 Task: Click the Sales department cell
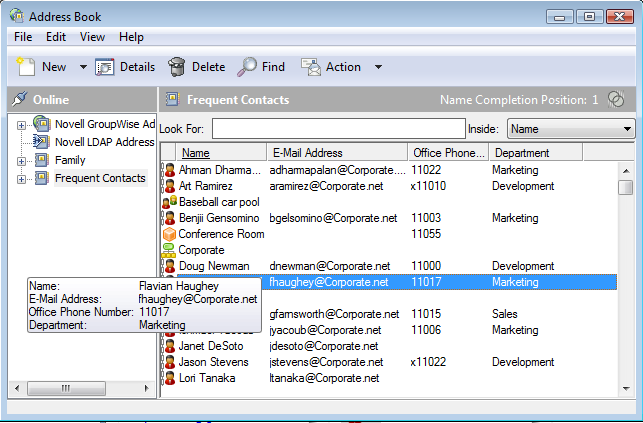505,314
